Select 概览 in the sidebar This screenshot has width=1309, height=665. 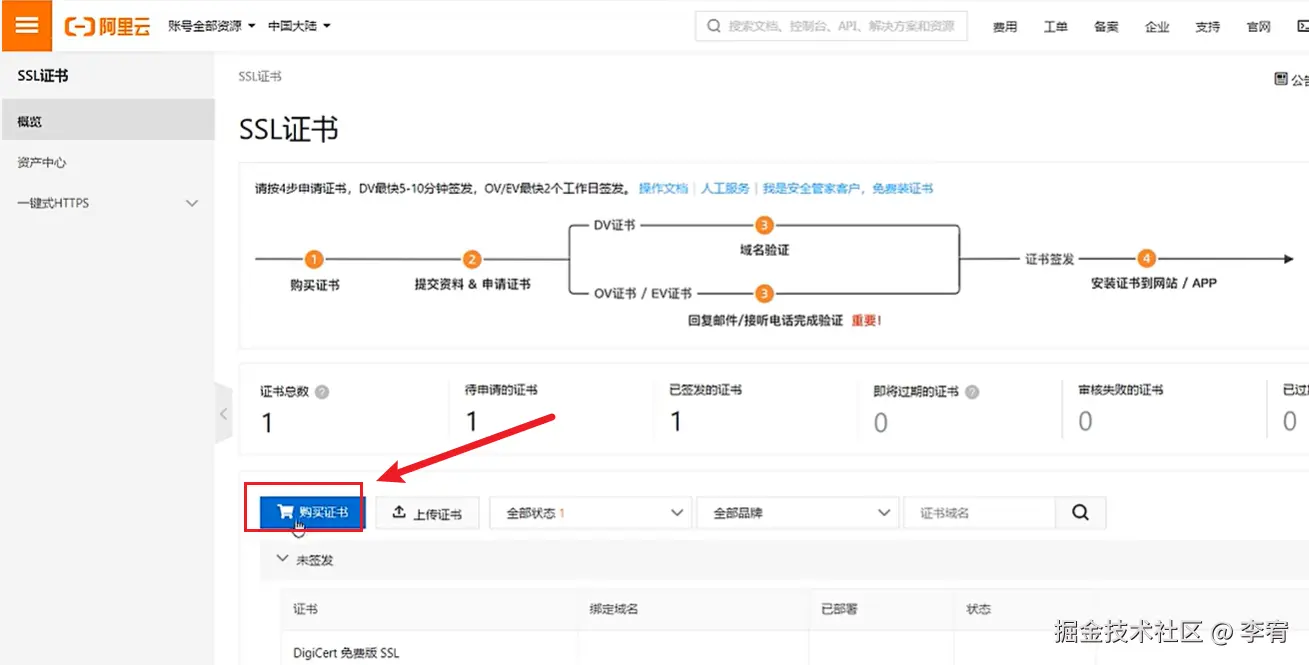(107, 121)
